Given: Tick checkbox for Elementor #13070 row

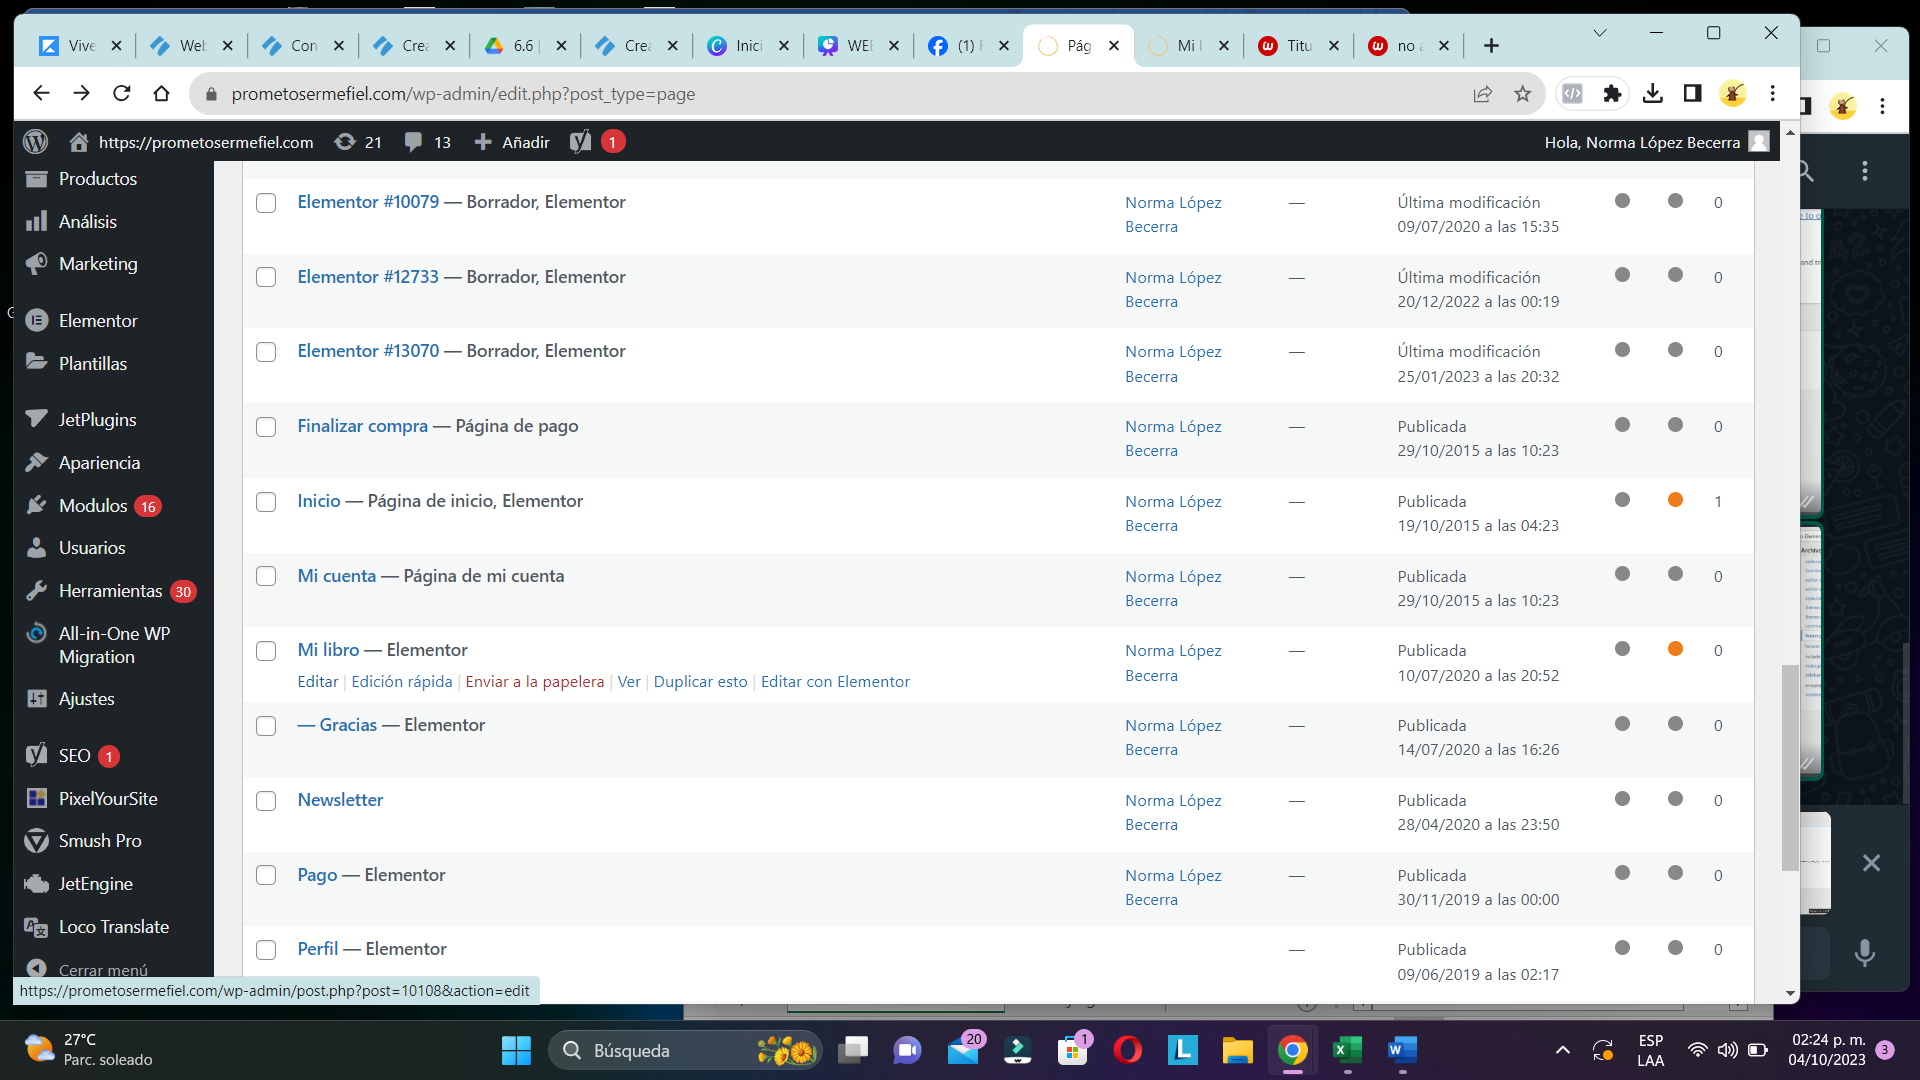Looking at the screenshot, I should (x=266, y=352).
